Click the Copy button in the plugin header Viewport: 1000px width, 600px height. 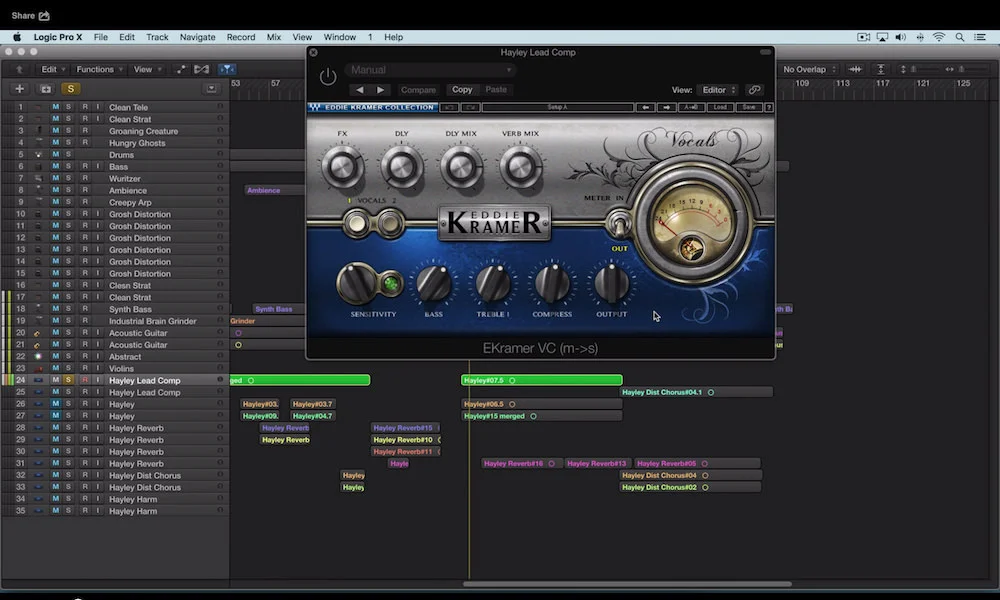coord(462,89)
